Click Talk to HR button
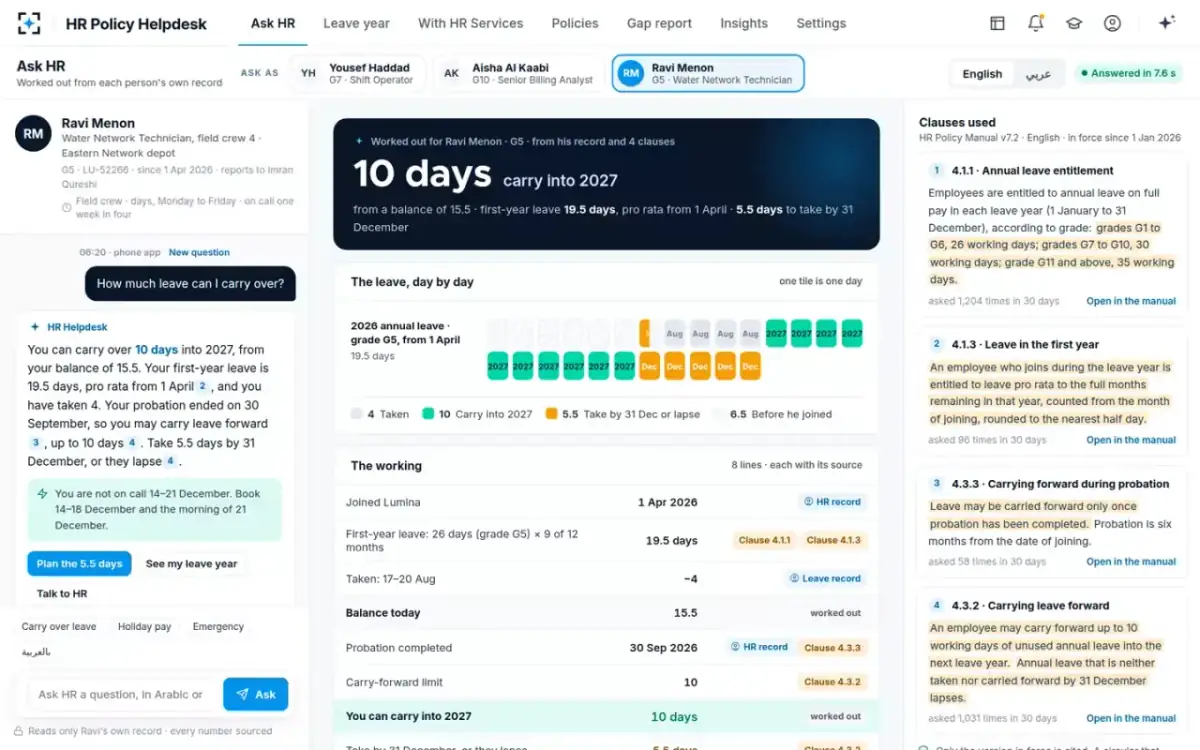This screenshot has width=1200, height=750. (x=62, y=593)
